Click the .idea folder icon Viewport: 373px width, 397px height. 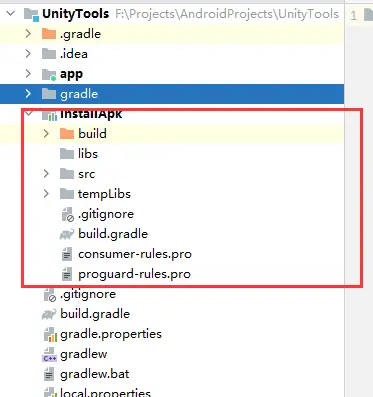point(49,54)
